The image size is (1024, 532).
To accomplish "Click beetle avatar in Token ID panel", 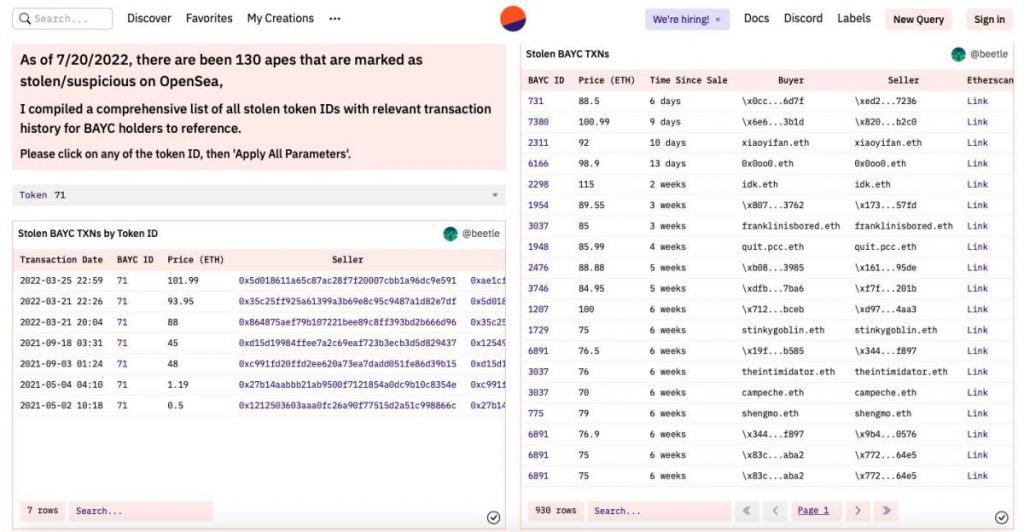I will tap(450, 234).
